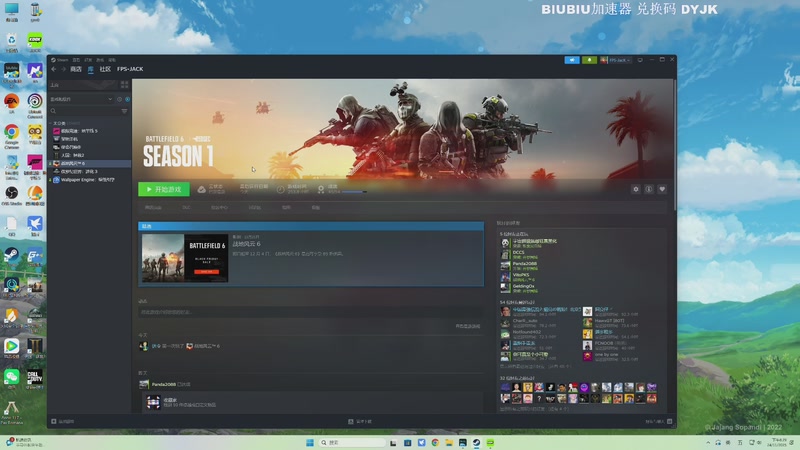Open friend GeldingOx in the friends list
This screenshot has width=800, height=450.
tap(519, 288)
